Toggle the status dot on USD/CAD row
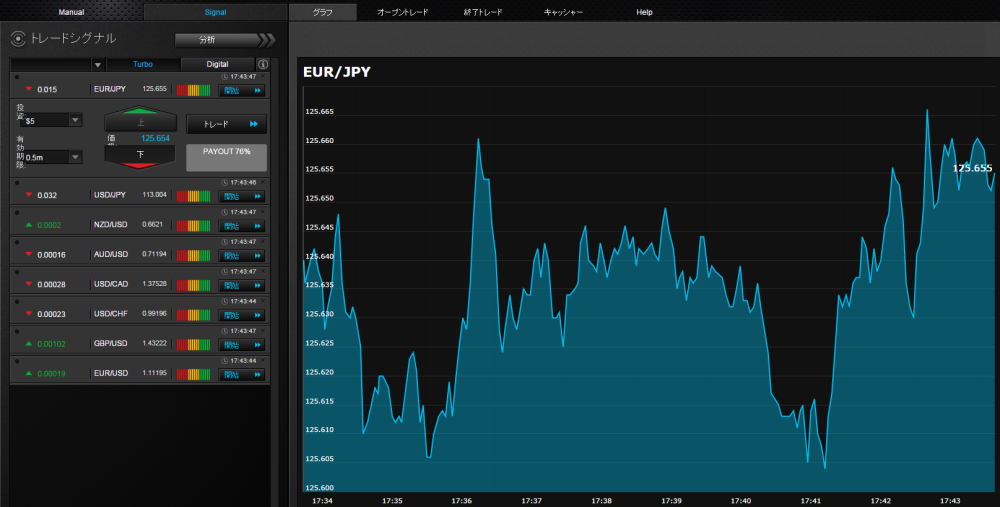The width and height of the screenshot is (1000, 507). (17, 272)
